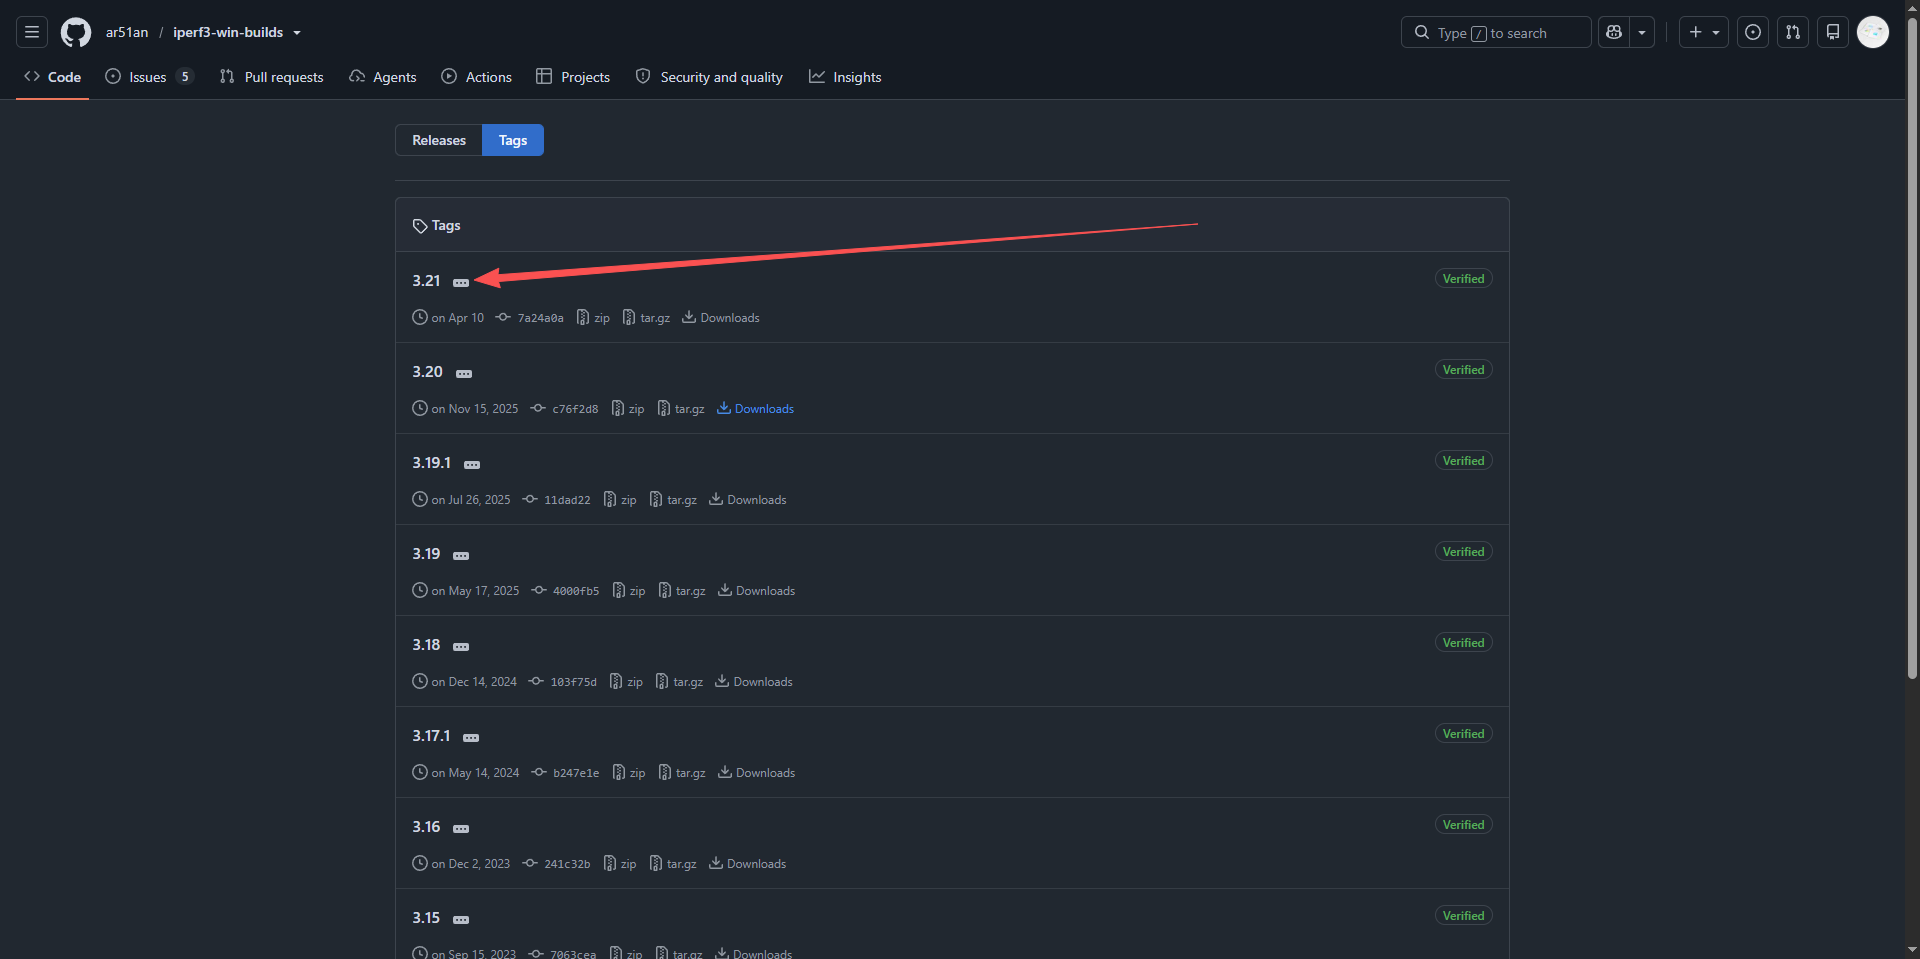Open tag 3.17.1
This screenshot has width=1920, height=959.
[431, 736]
